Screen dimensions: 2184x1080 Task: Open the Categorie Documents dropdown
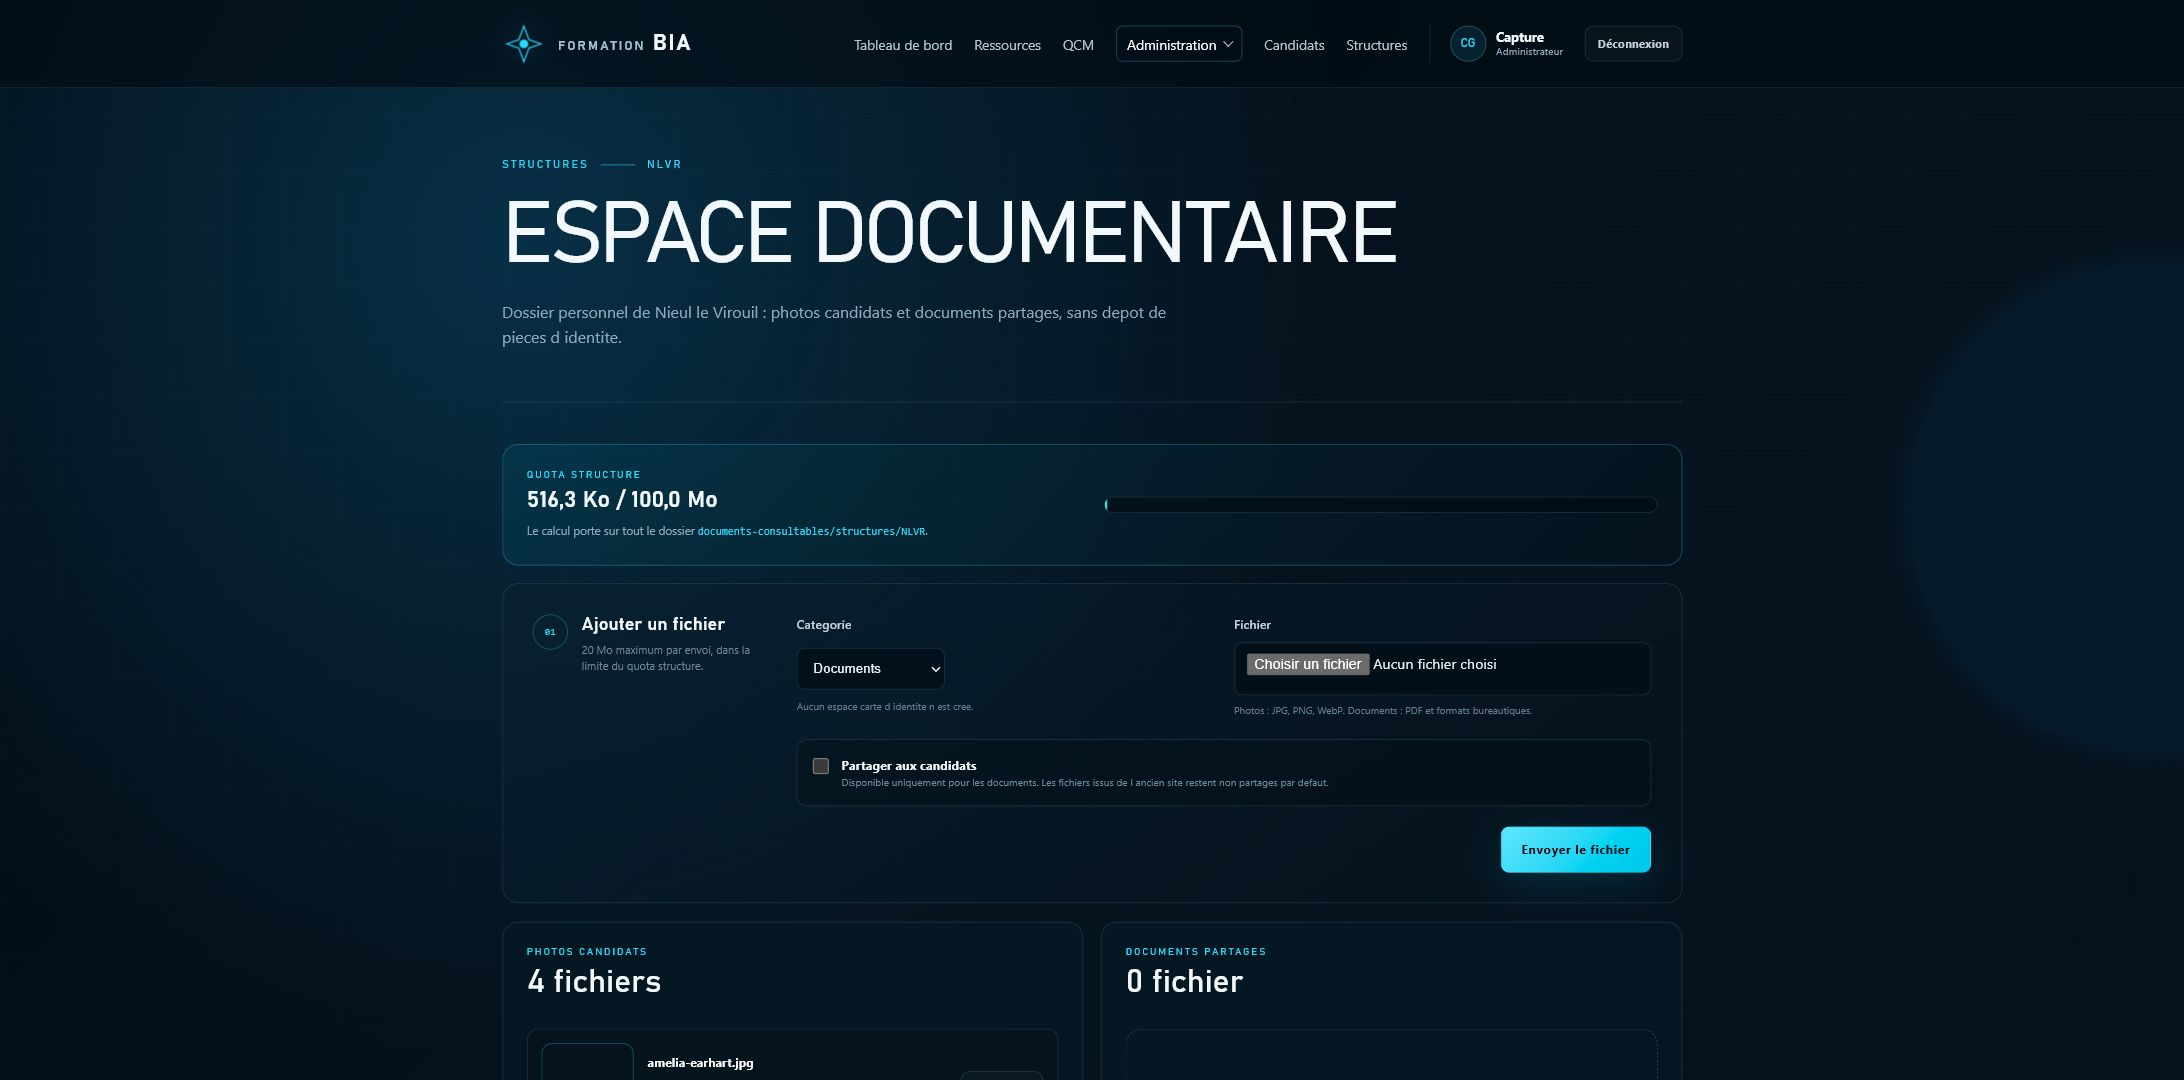[x=870, y=668]
